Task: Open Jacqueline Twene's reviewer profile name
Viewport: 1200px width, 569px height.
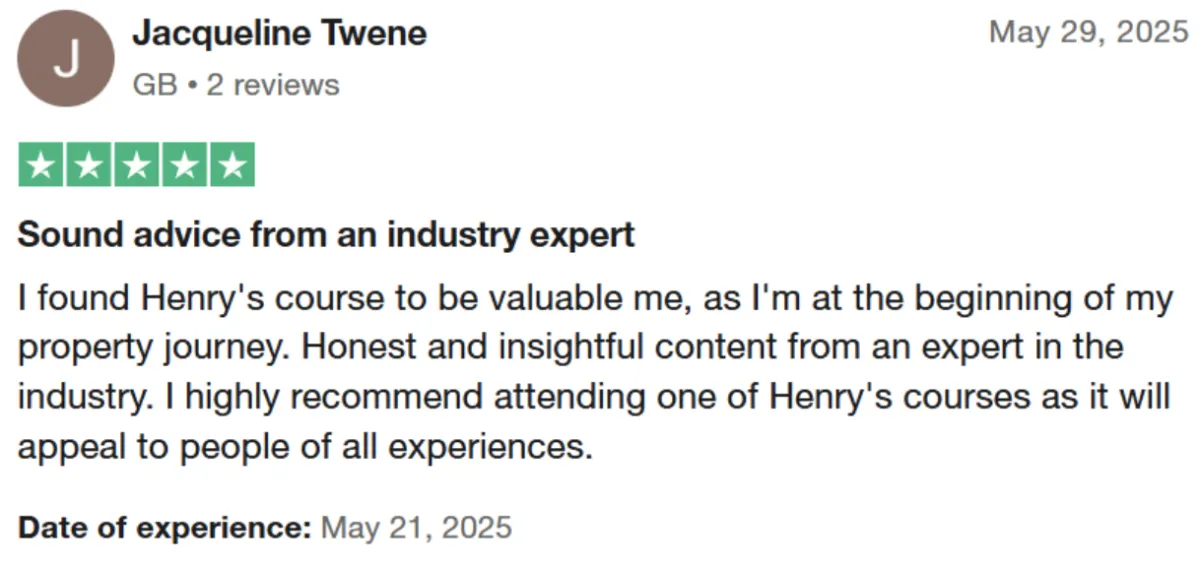Action: [279, 34]
